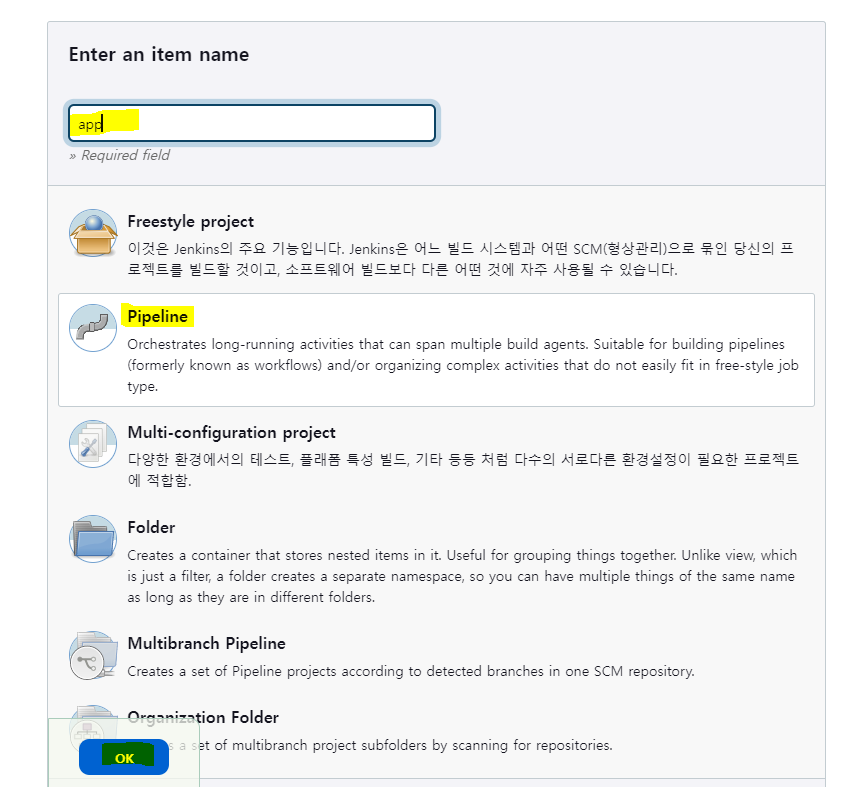Focus the item name input field
This screenshot has height=787, width=846.
tap(252, 124)
